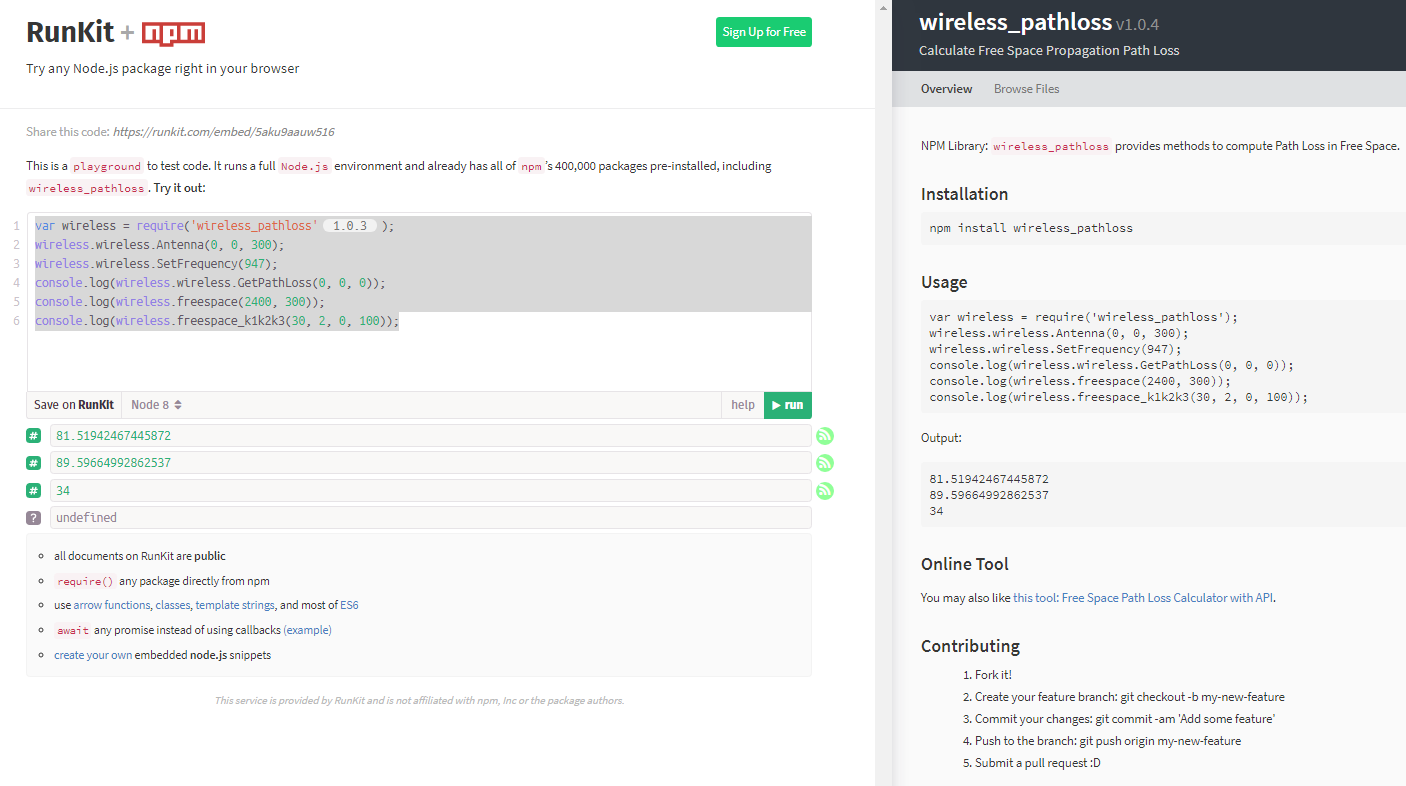
Task: Open the ES6 link
Action: click(x=349, y=605)
